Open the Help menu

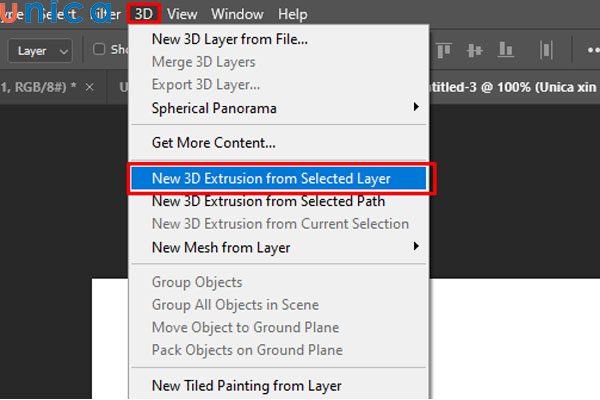pyautogui.click(x=293, y=14)
